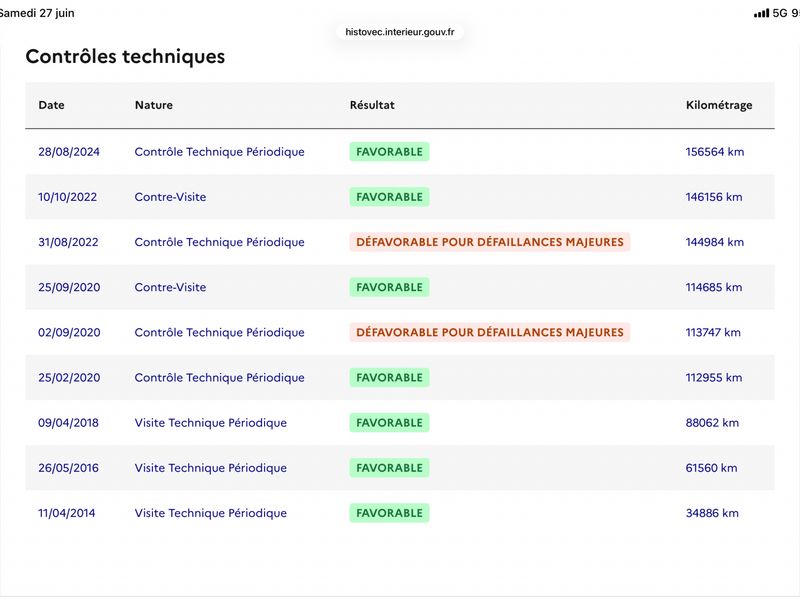Click DÉFAVORABLE badge on 31/08/2022 row

[x=490, y=242]
